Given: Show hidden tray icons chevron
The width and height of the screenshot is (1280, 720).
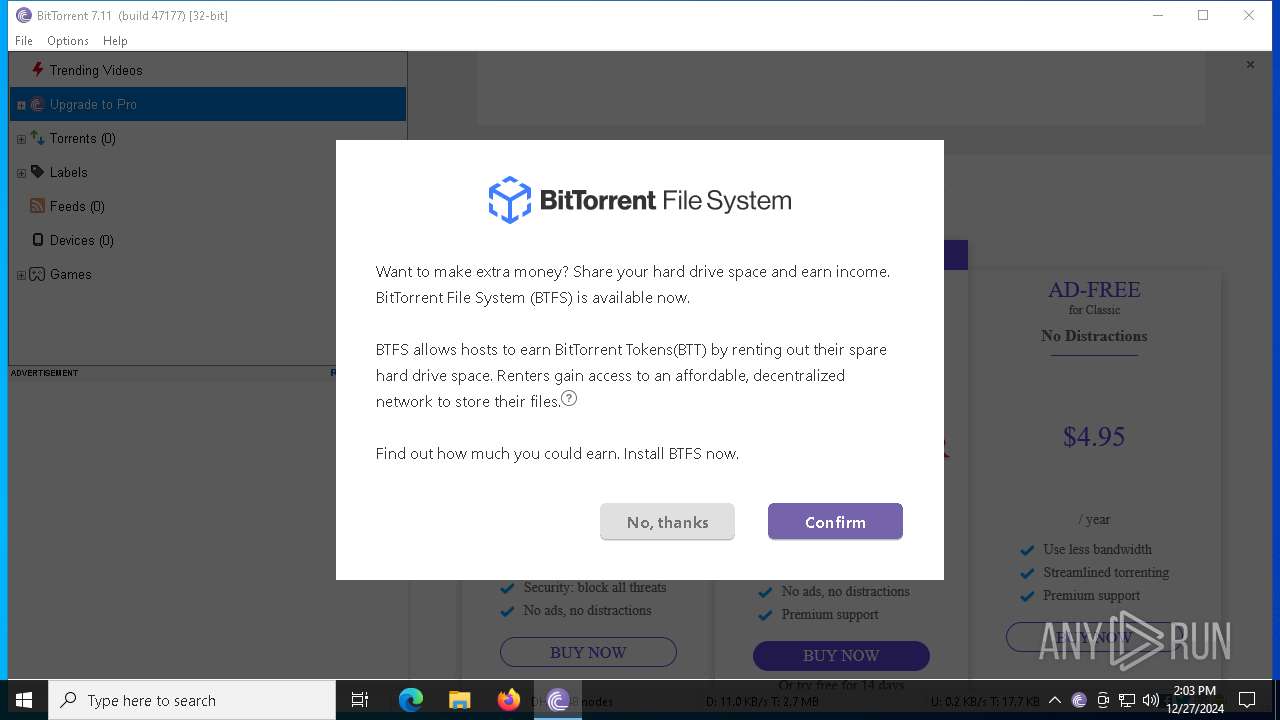Looking at the screenshot, I should 1055,700.
